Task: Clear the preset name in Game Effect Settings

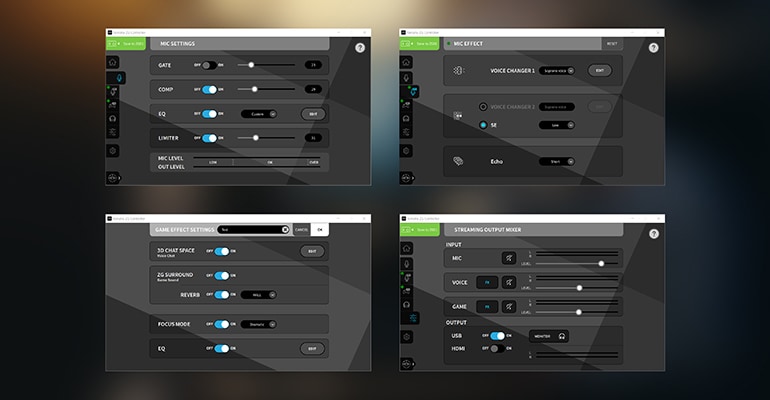Action: coord(285,230)
